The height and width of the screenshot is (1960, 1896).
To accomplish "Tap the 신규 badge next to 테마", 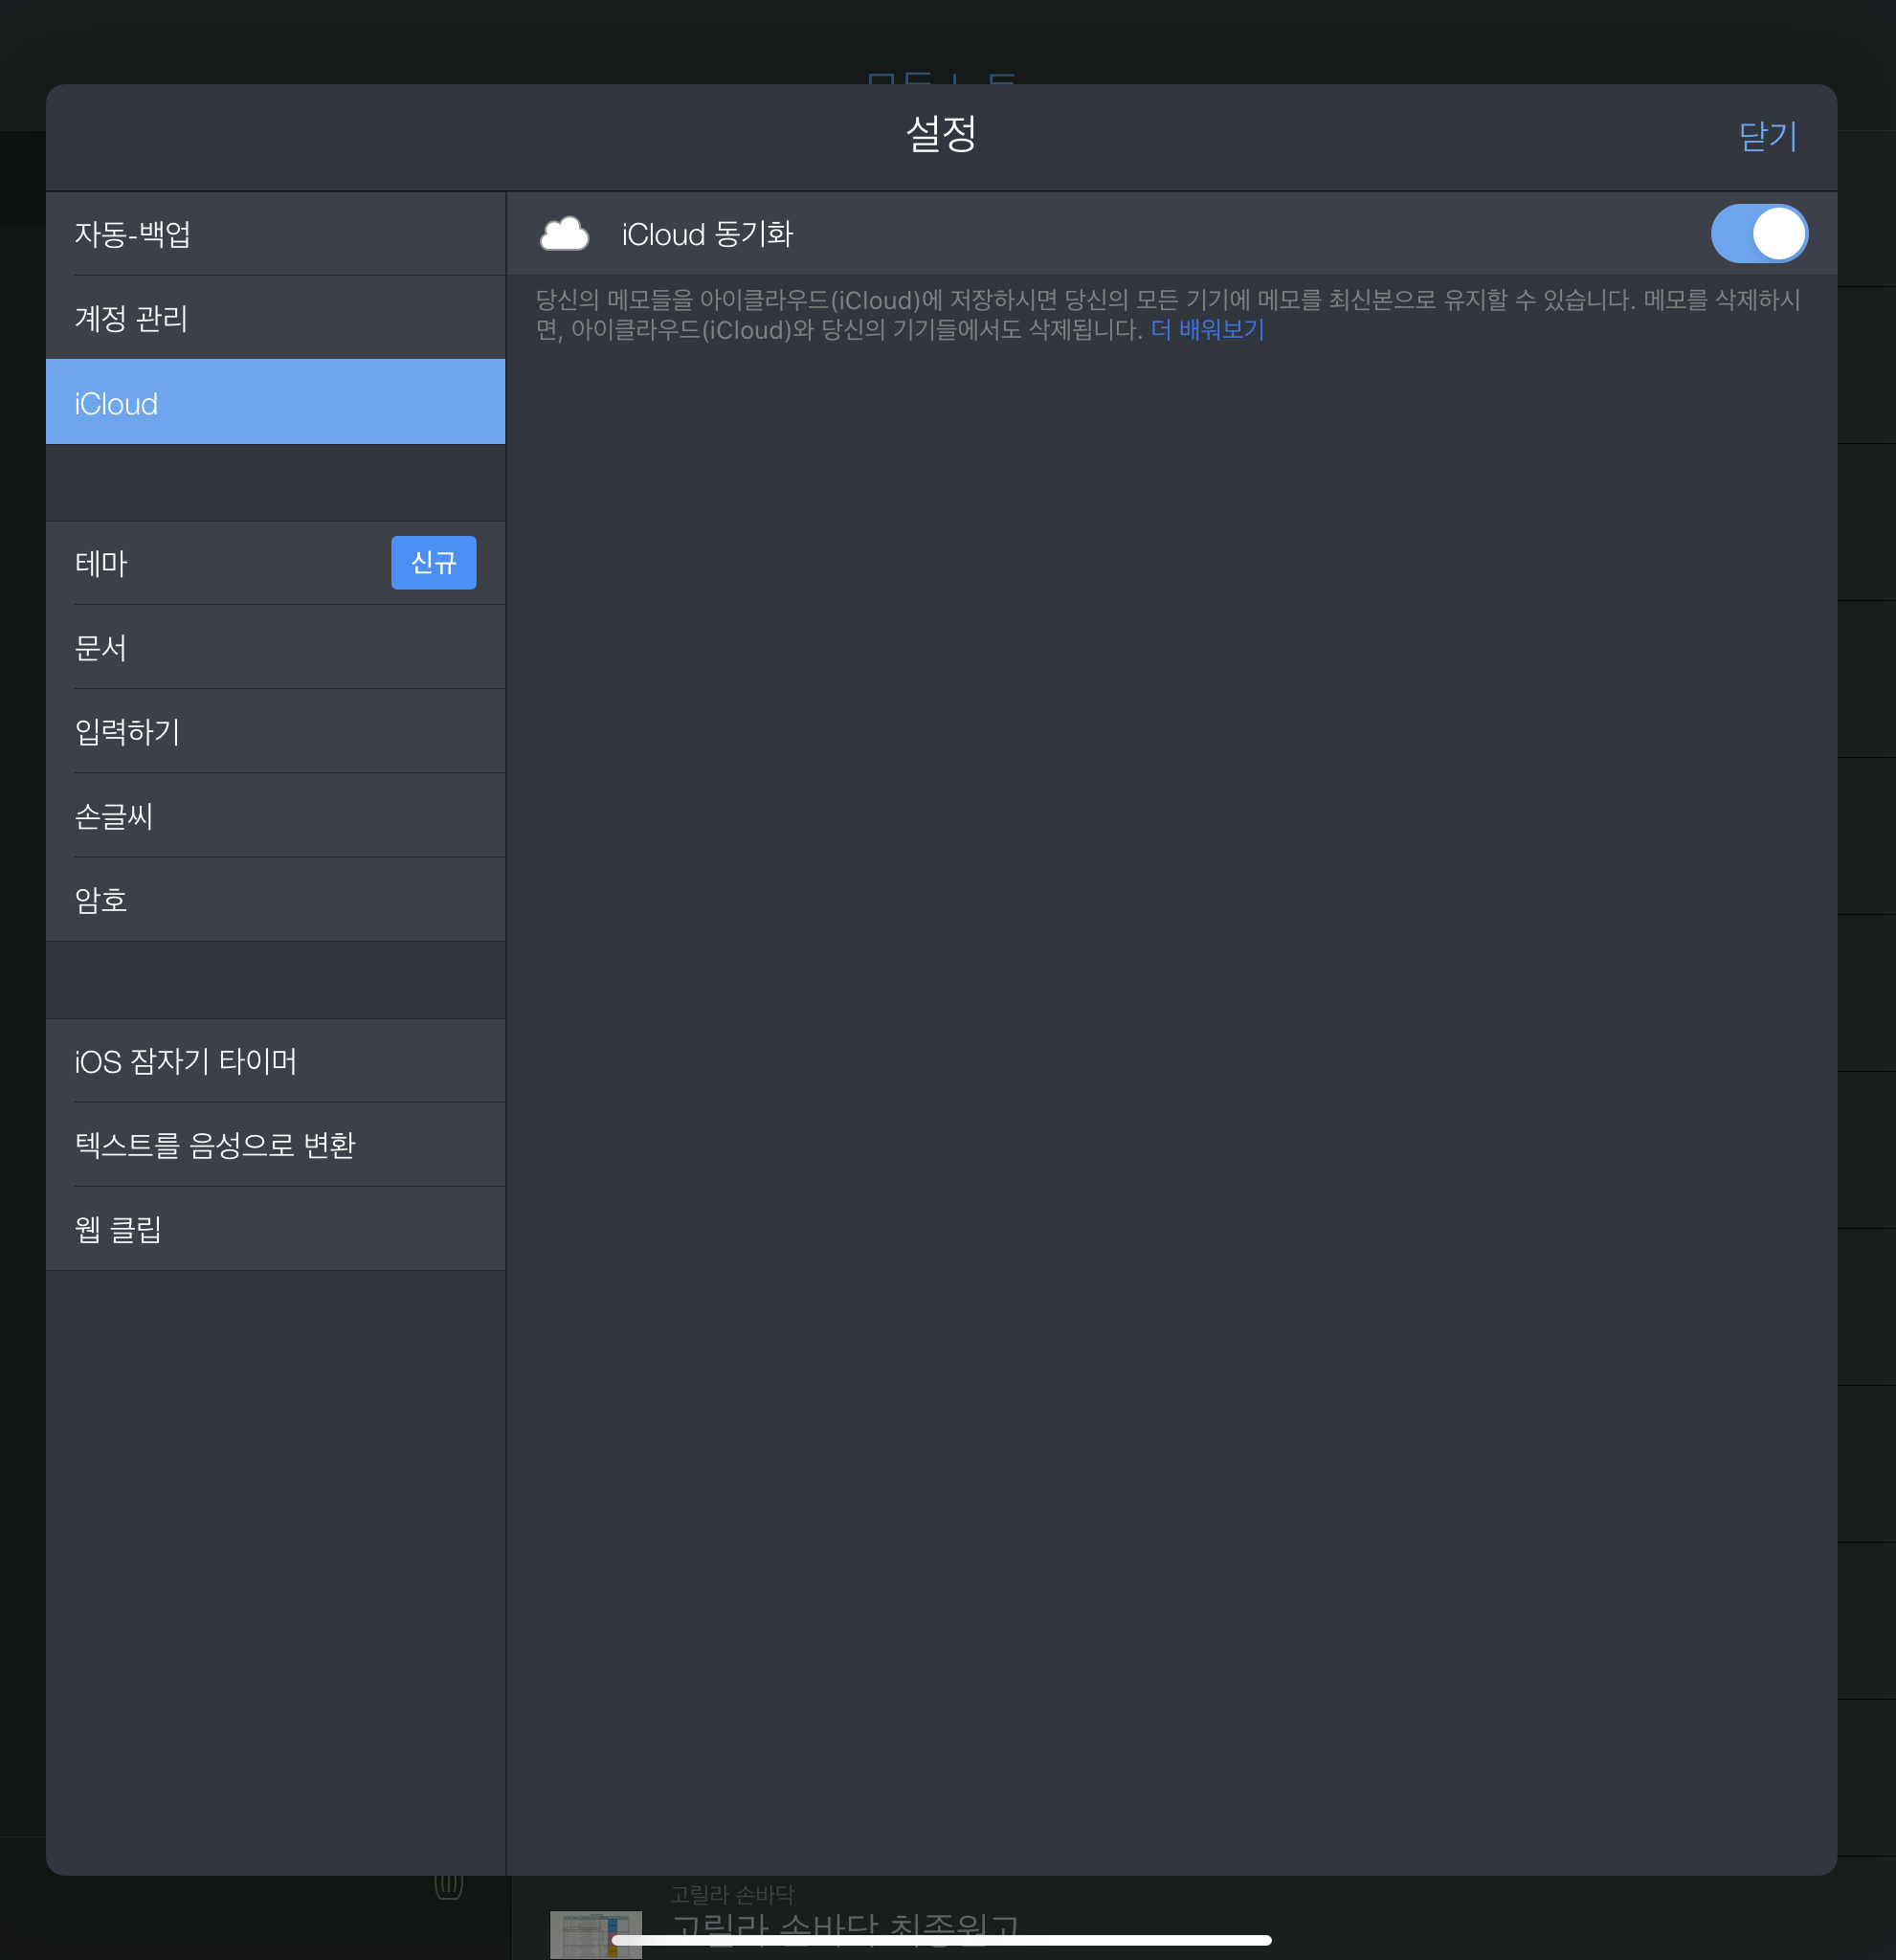I will coord(433,563).
